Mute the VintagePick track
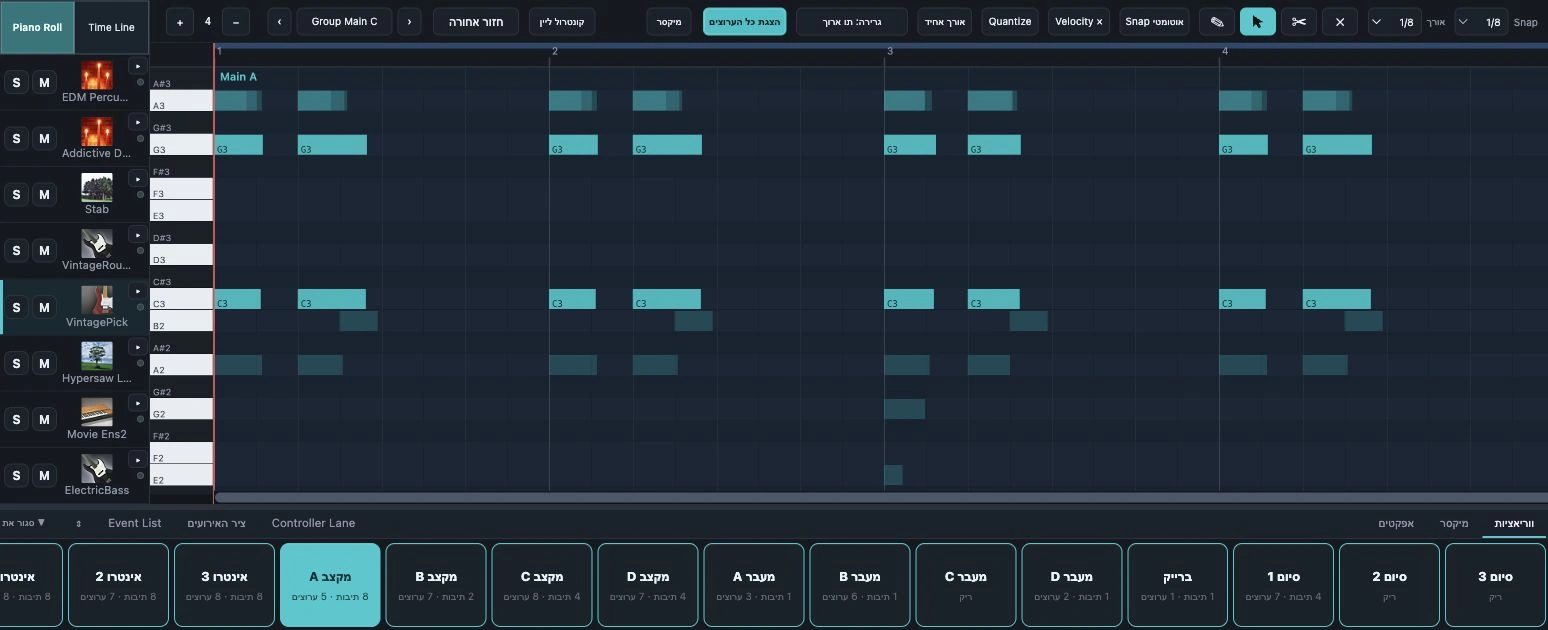The image size is (1548, 630). pyautogui.click(x=44, y=306)
